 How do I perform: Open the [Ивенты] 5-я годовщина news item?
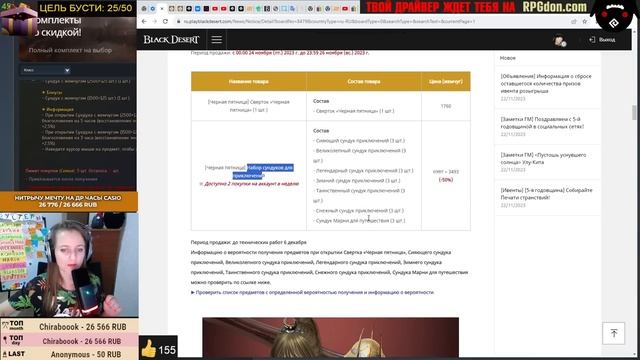coord(546,194)
